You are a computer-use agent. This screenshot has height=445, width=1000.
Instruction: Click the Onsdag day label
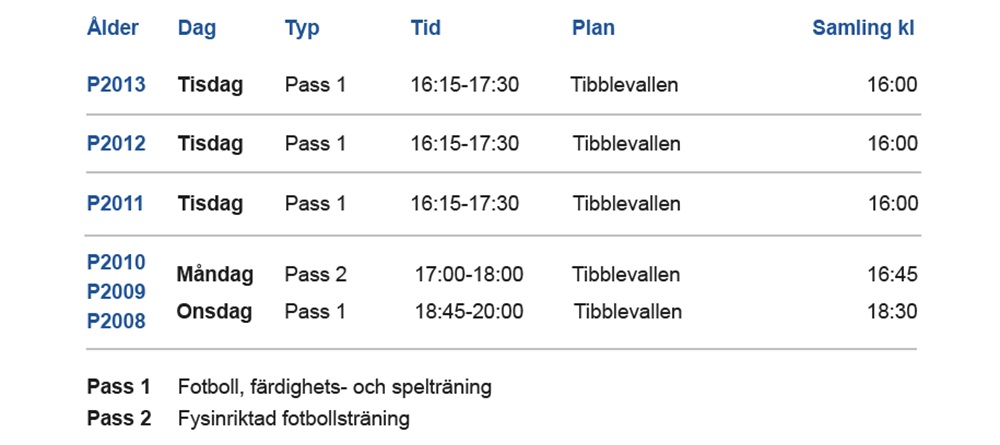coord(214,312)
